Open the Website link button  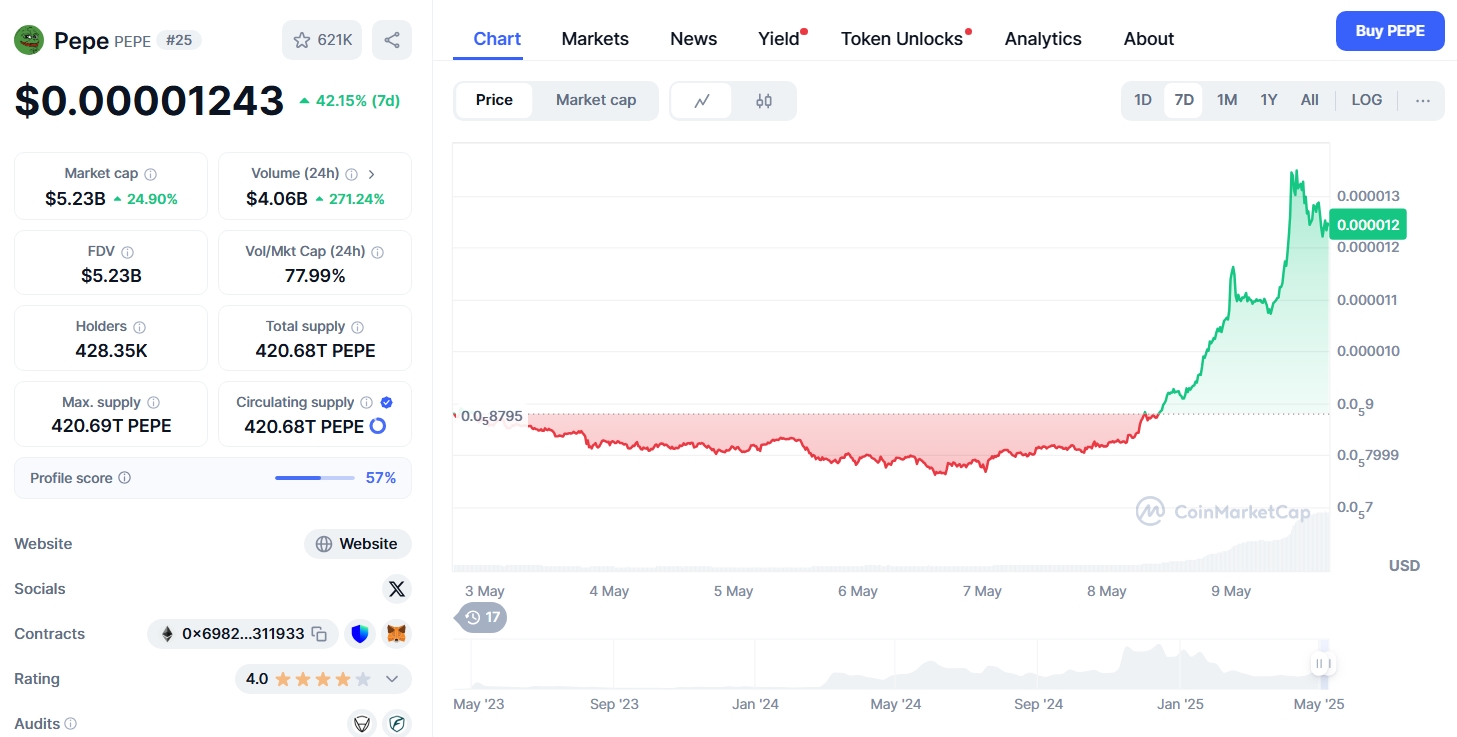pyautogui.click(x=358, y=544)
